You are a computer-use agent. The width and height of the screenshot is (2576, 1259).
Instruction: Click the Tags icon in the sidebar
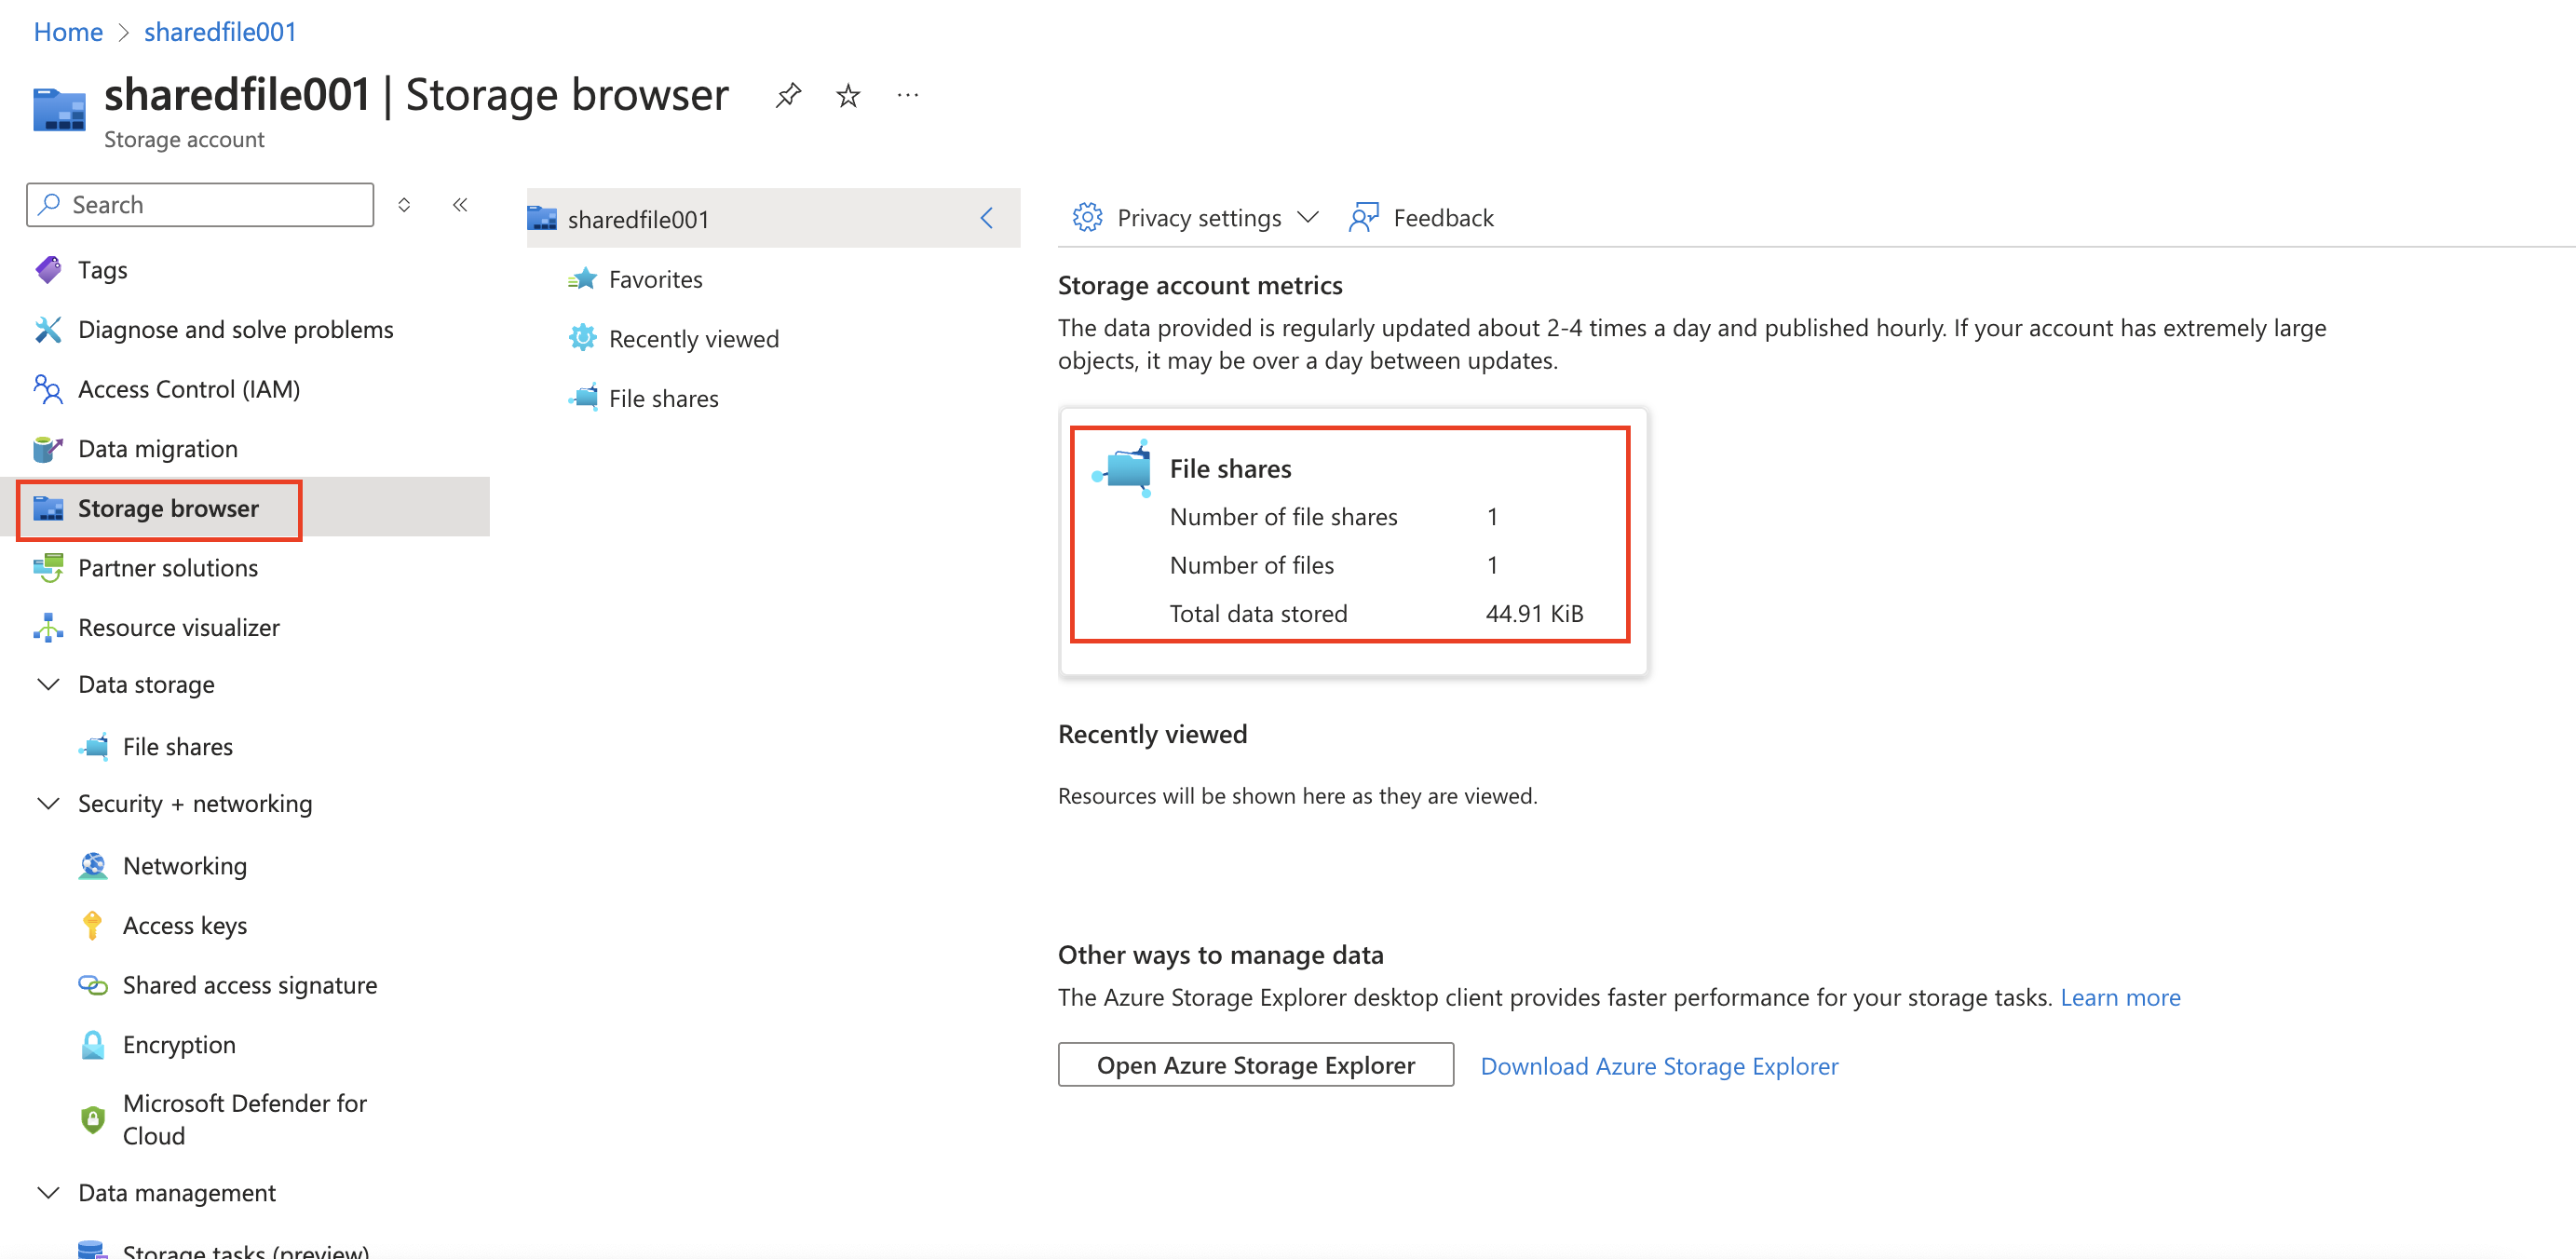(48, 270)
